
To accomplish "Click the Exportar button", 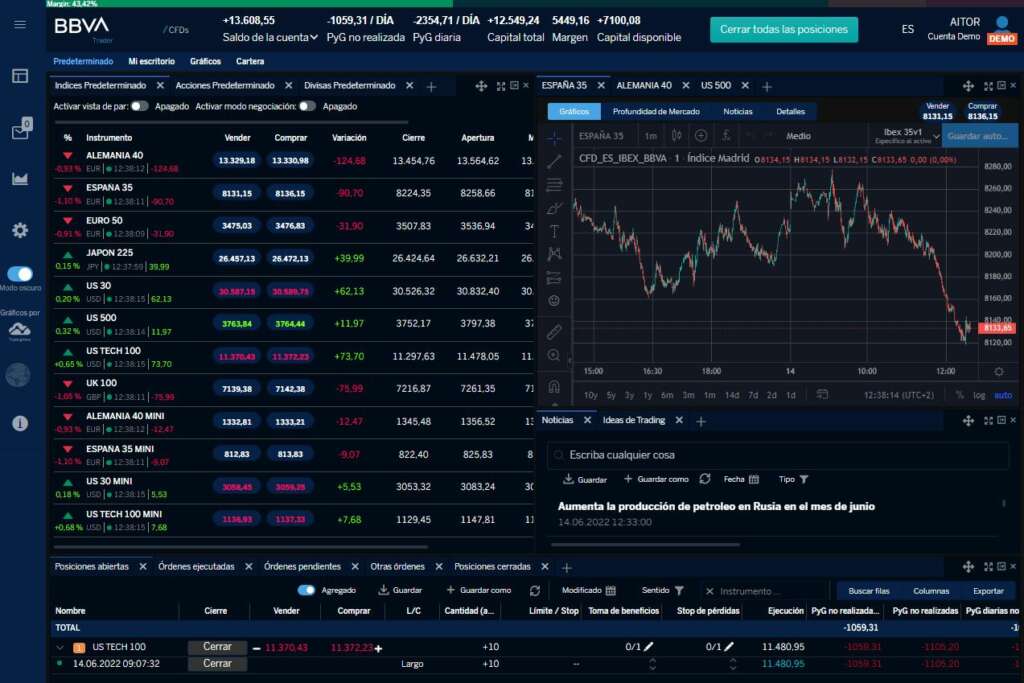I will coord(988,591).
